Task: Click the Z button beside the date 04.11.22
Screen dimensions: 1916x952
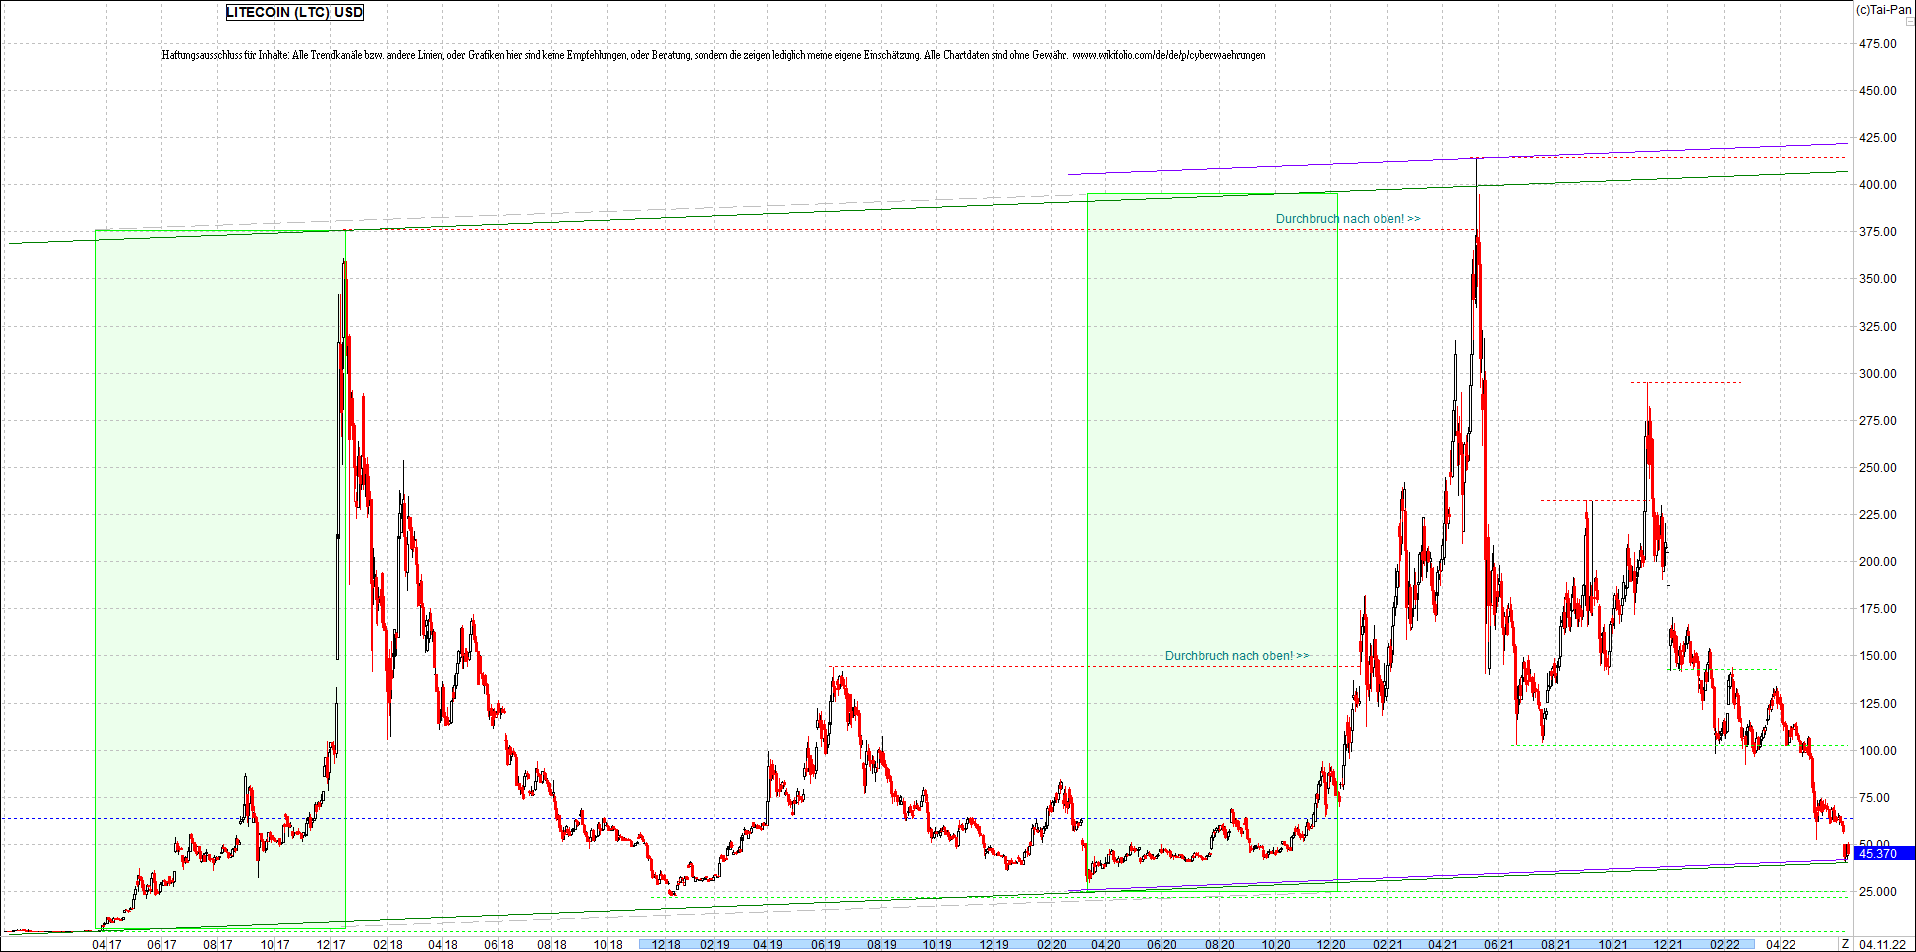Action: (1845, 944)
